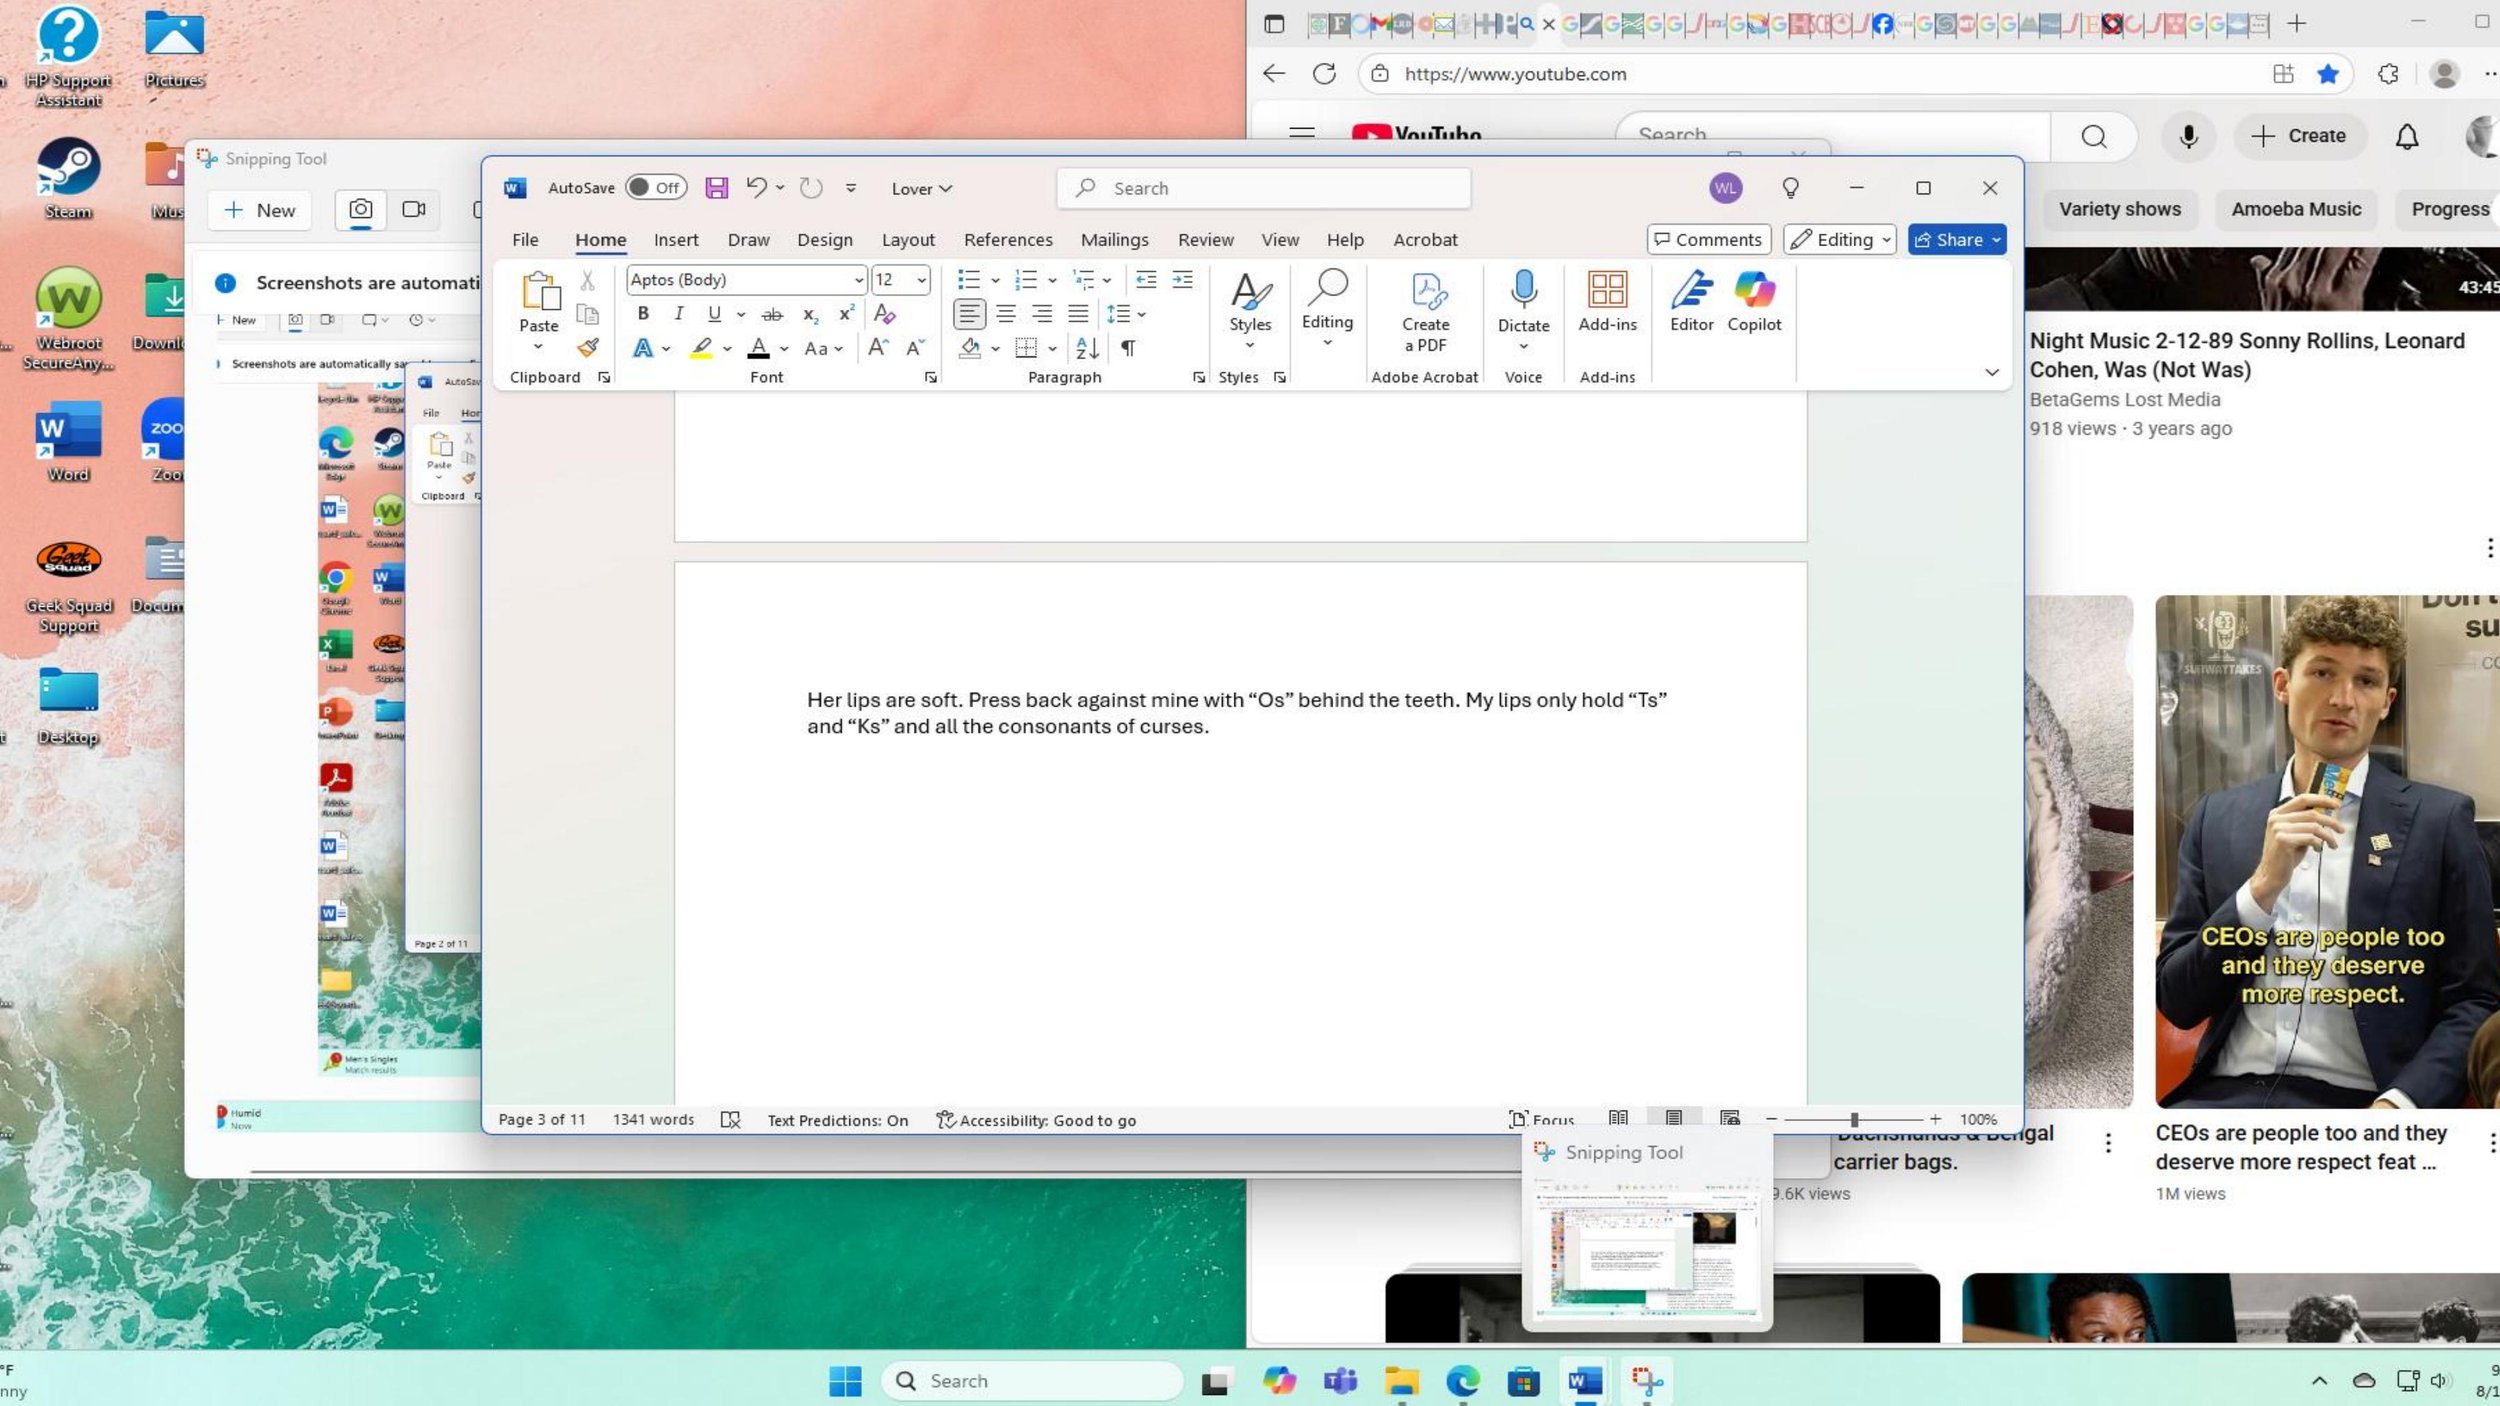Toggle align left paragraph button
This screenshot has height=1406, width=2500.
point(969,314)
